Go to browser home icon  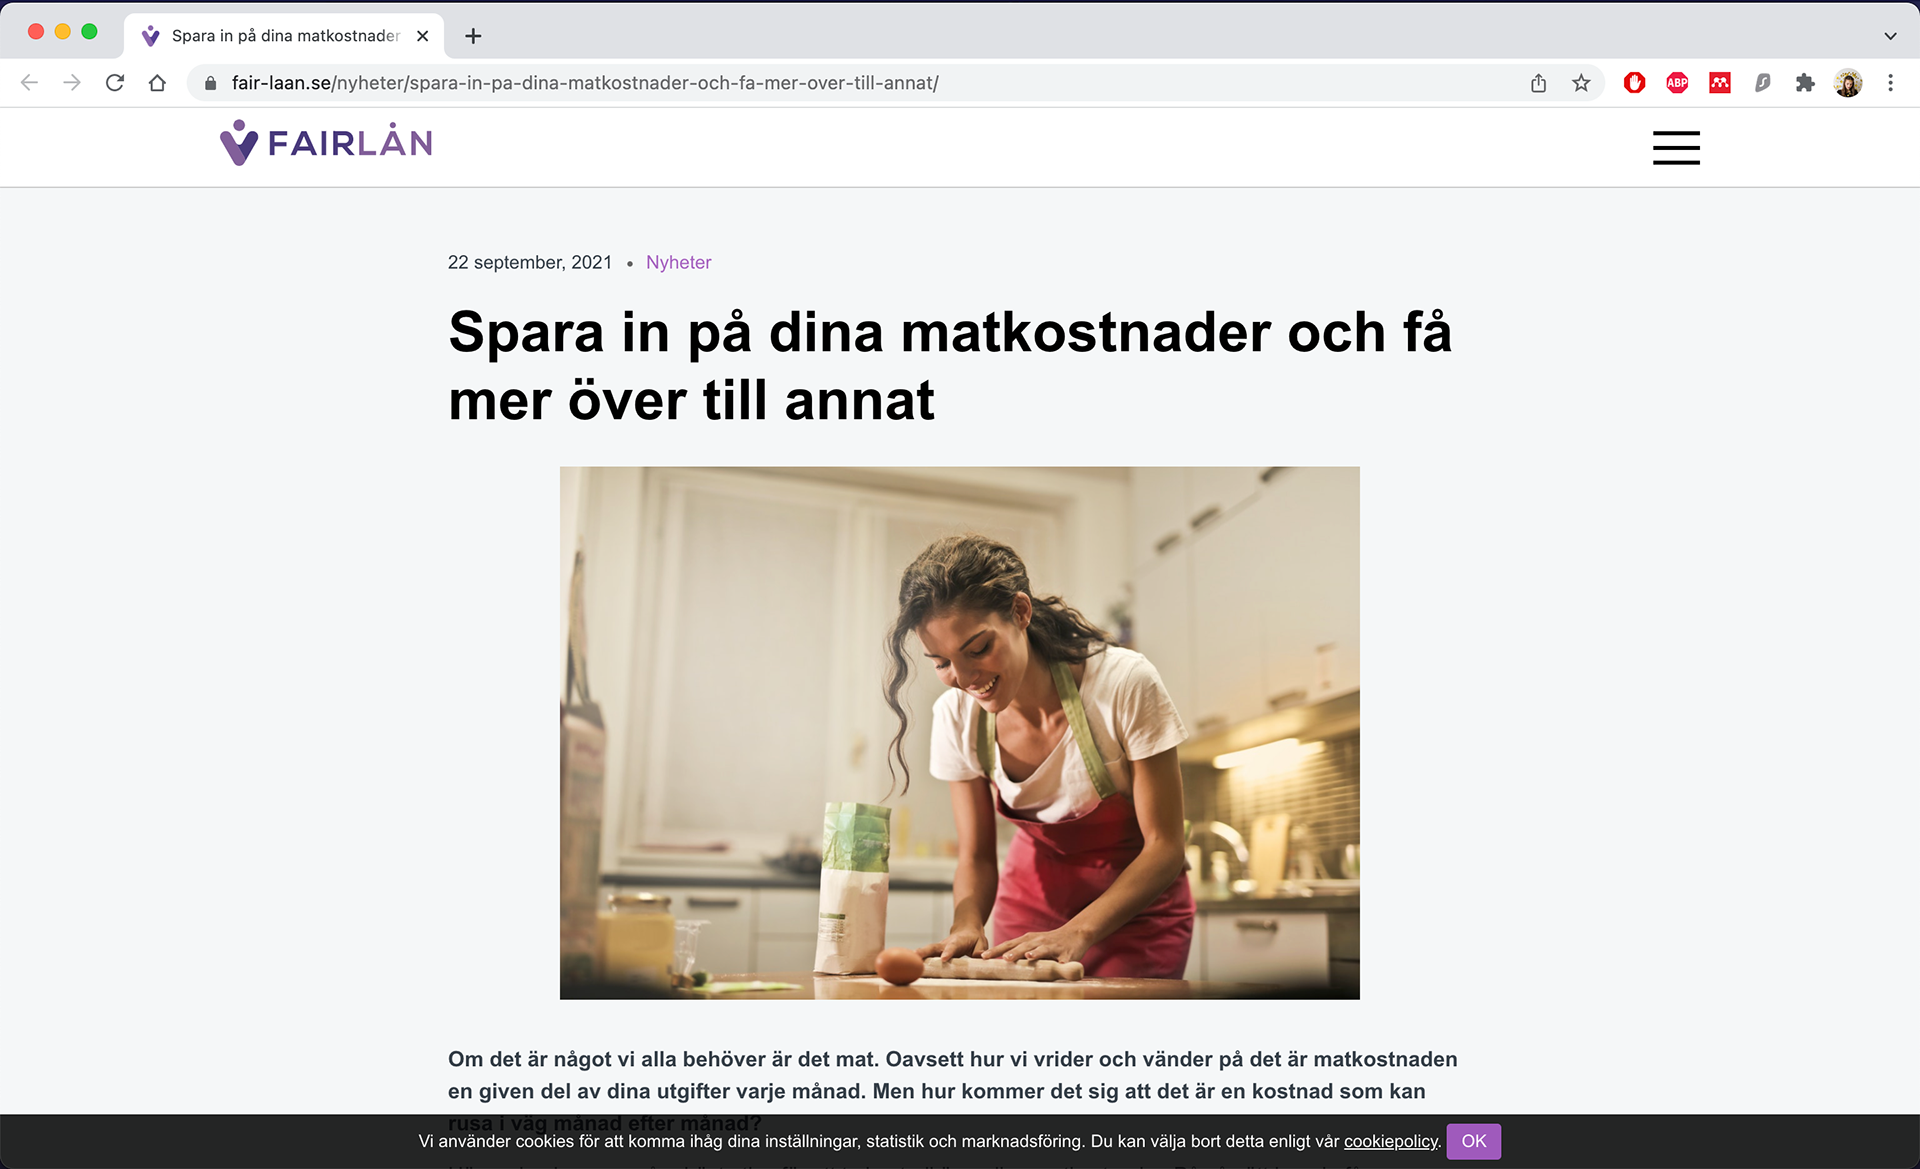(x=157, y=83)
